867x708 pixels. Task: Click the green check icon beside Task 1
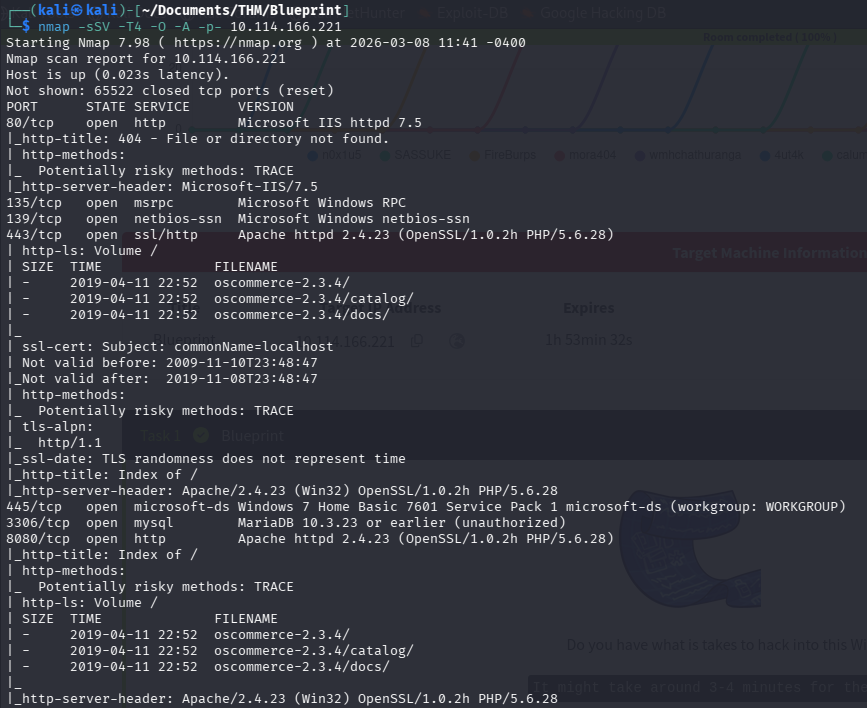[x=199, y=436]
